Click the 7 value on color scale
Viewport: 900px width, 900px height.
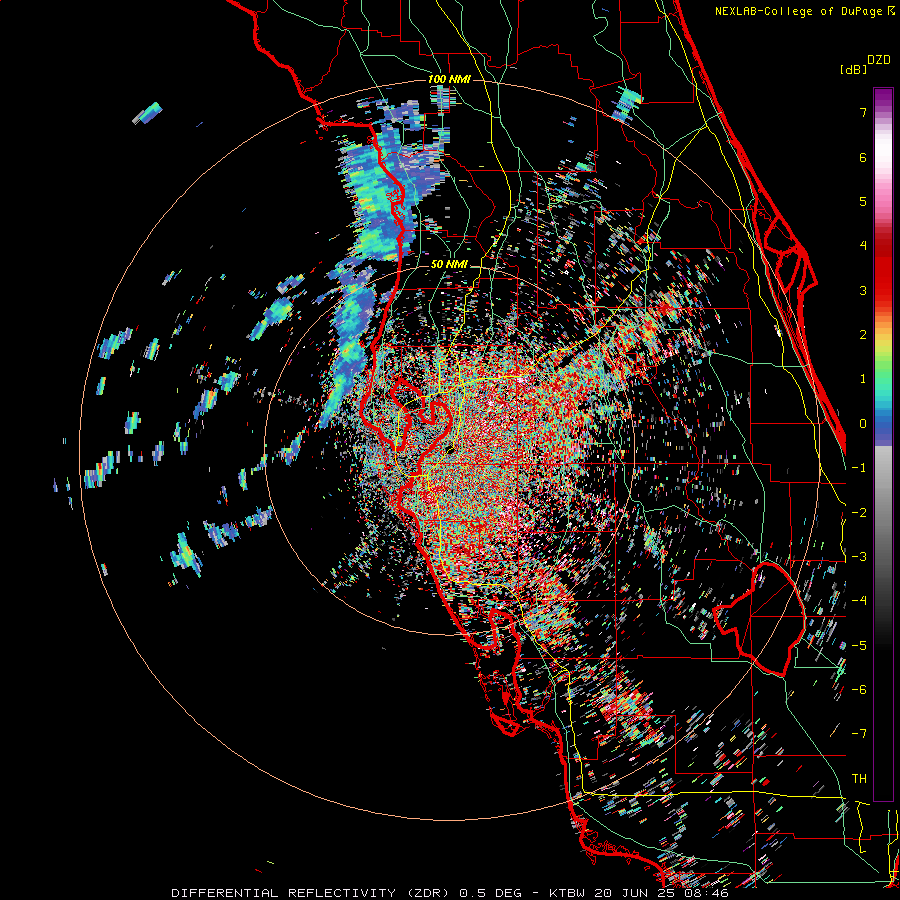click(863, 112)
